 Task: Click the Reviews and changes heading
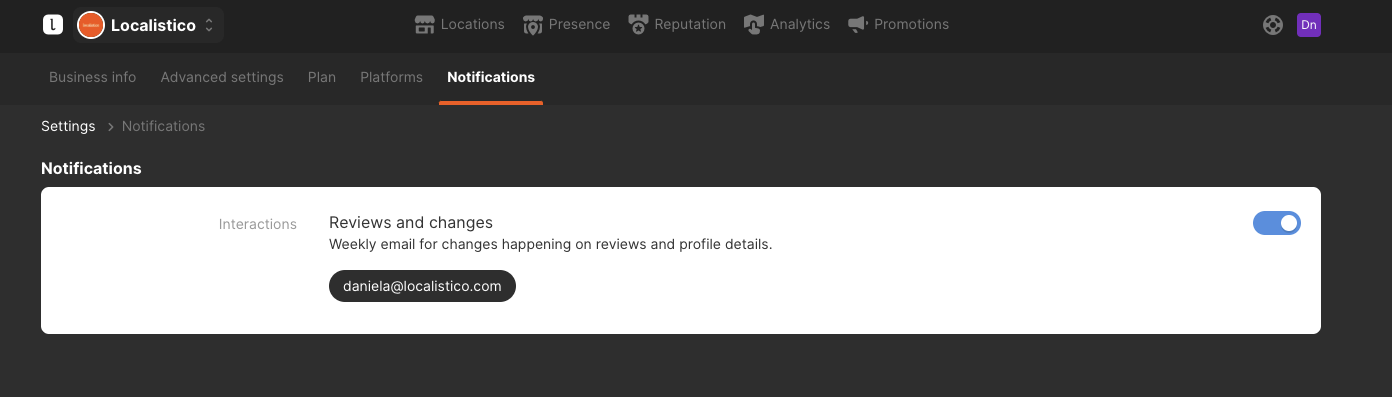(411, 222)
